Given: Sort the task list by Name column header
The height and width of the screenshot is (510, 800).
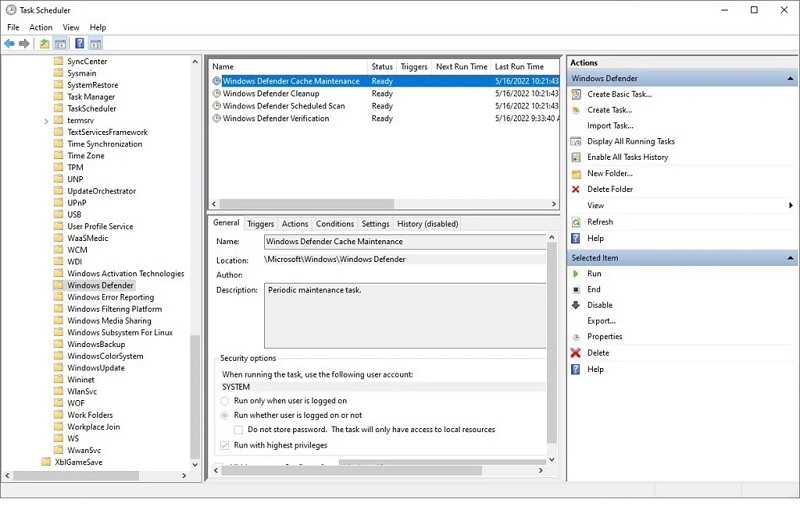Looking at the screenshot, I should pos(288,67).
